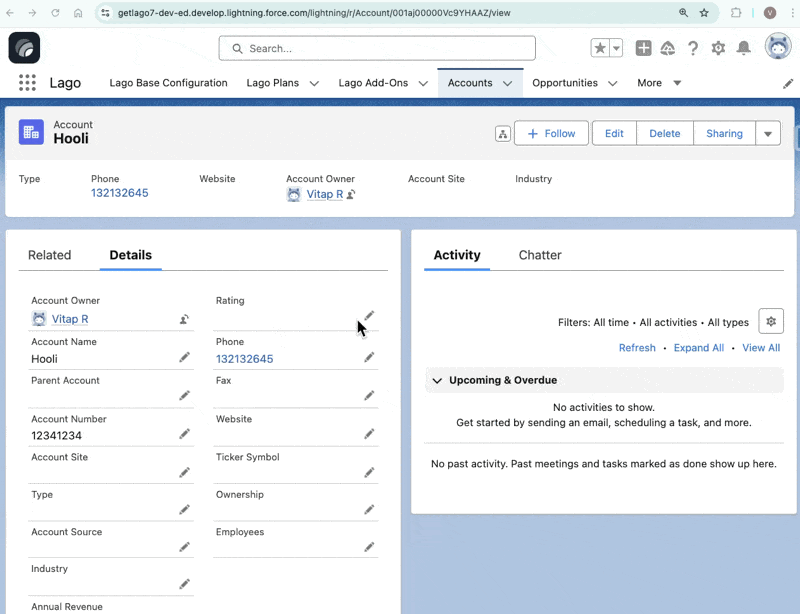Edit the Industry field pencil icon
Image resolution: width=800 pixels, height=614 pixels.
point(184,584)
